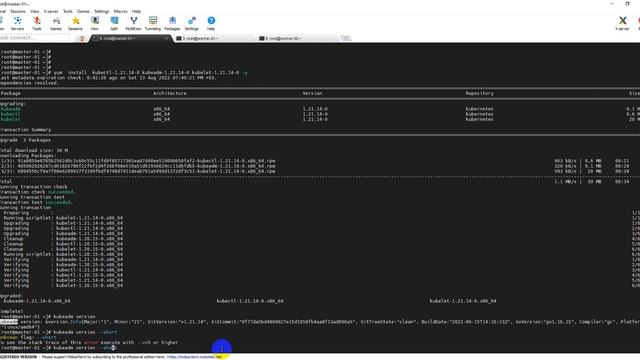Click the Help question mark icon

tap(211, 23)
